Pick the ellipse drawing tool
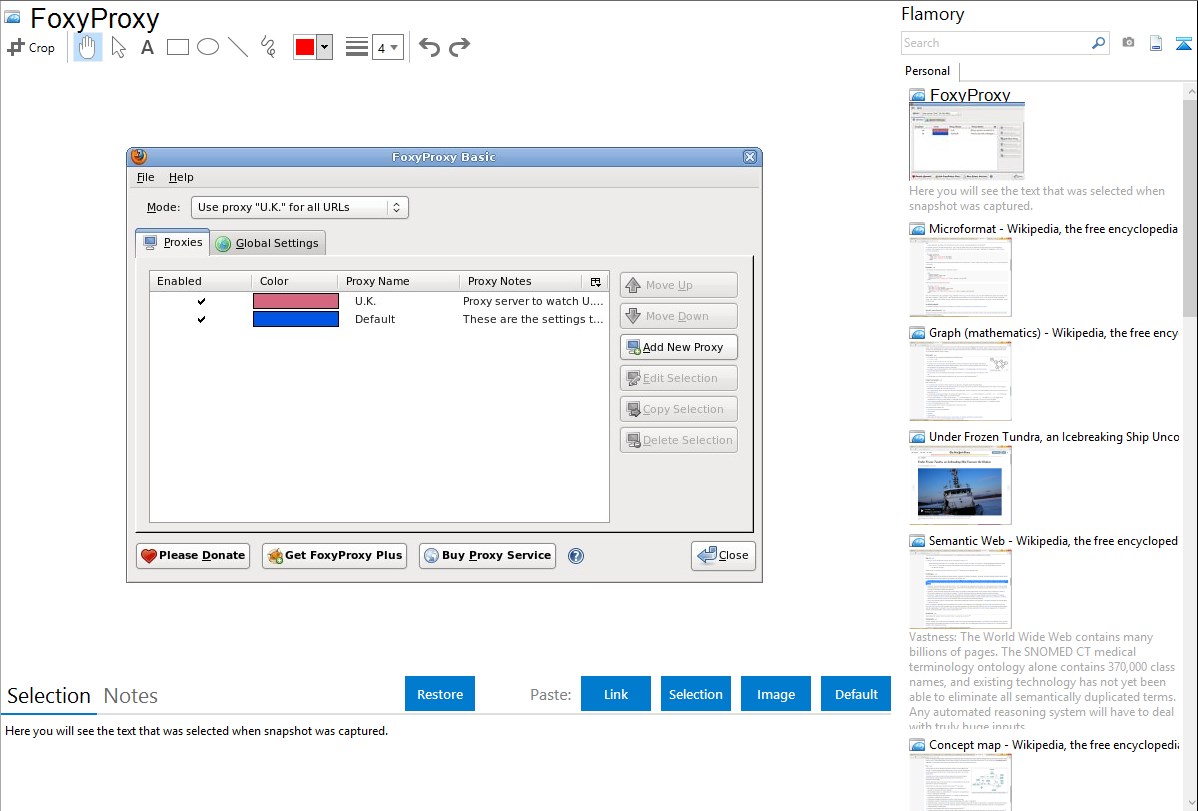This screenshot has width=1198, height=811. (x=208, y=47)
